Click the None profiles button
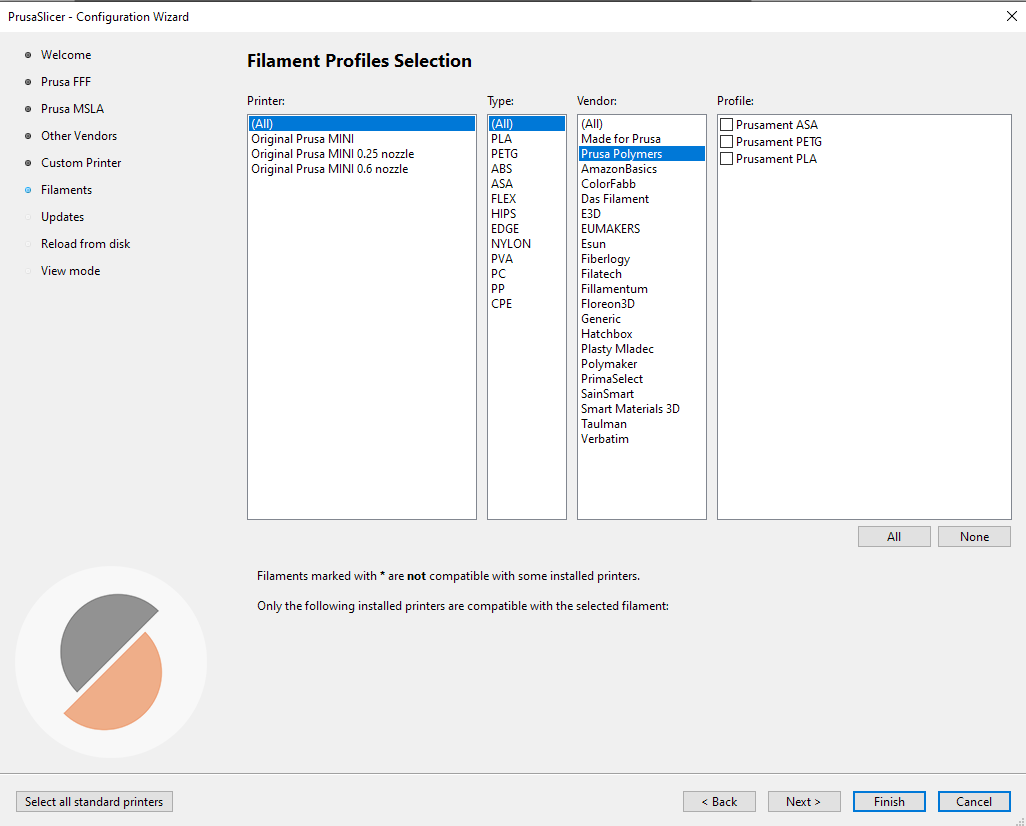Image resolution: width=1026 pixels, height=826 pixels. pos(974,537)
